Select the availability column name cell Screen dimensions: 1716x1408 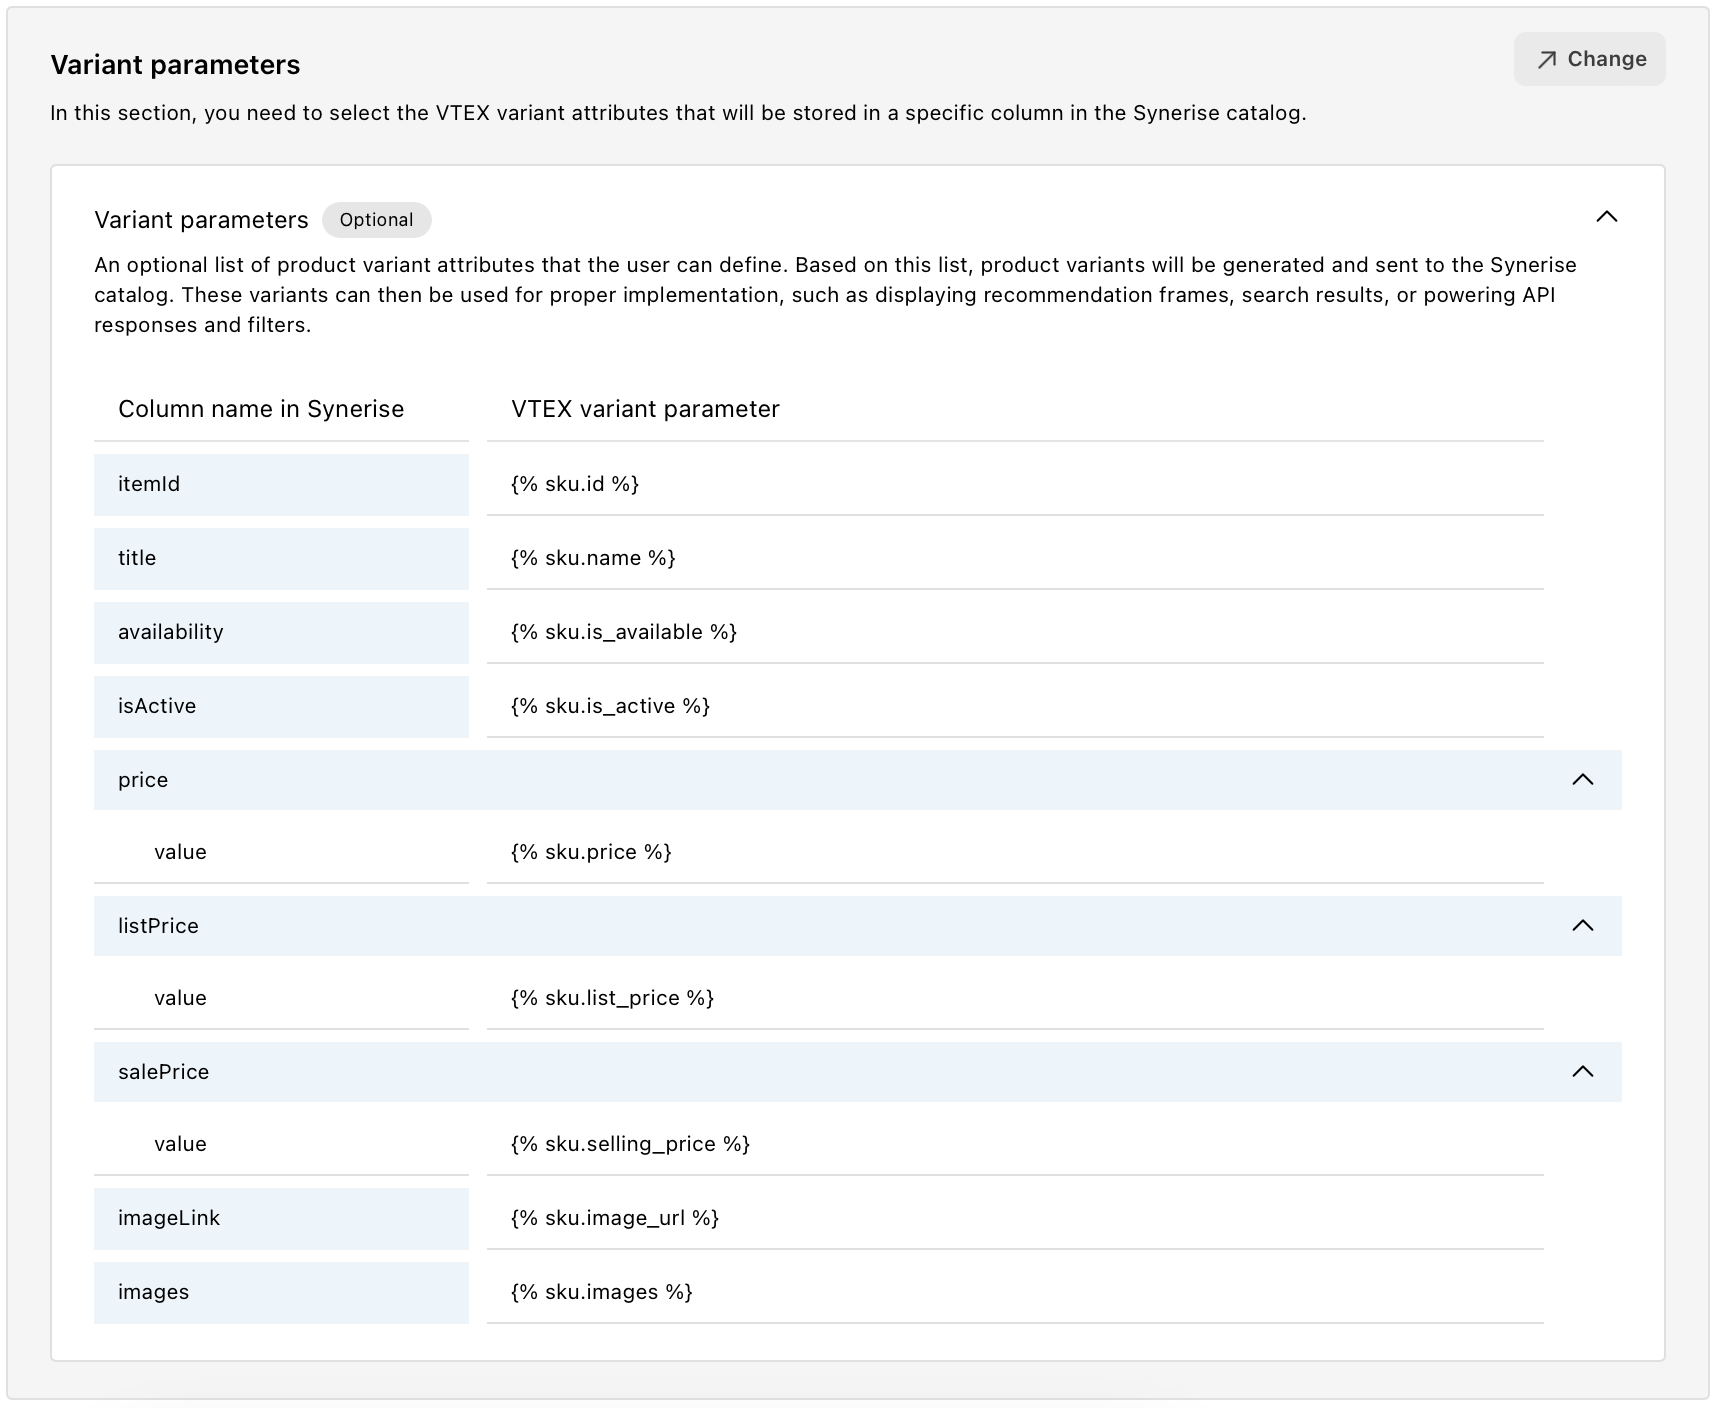(281, 632)
